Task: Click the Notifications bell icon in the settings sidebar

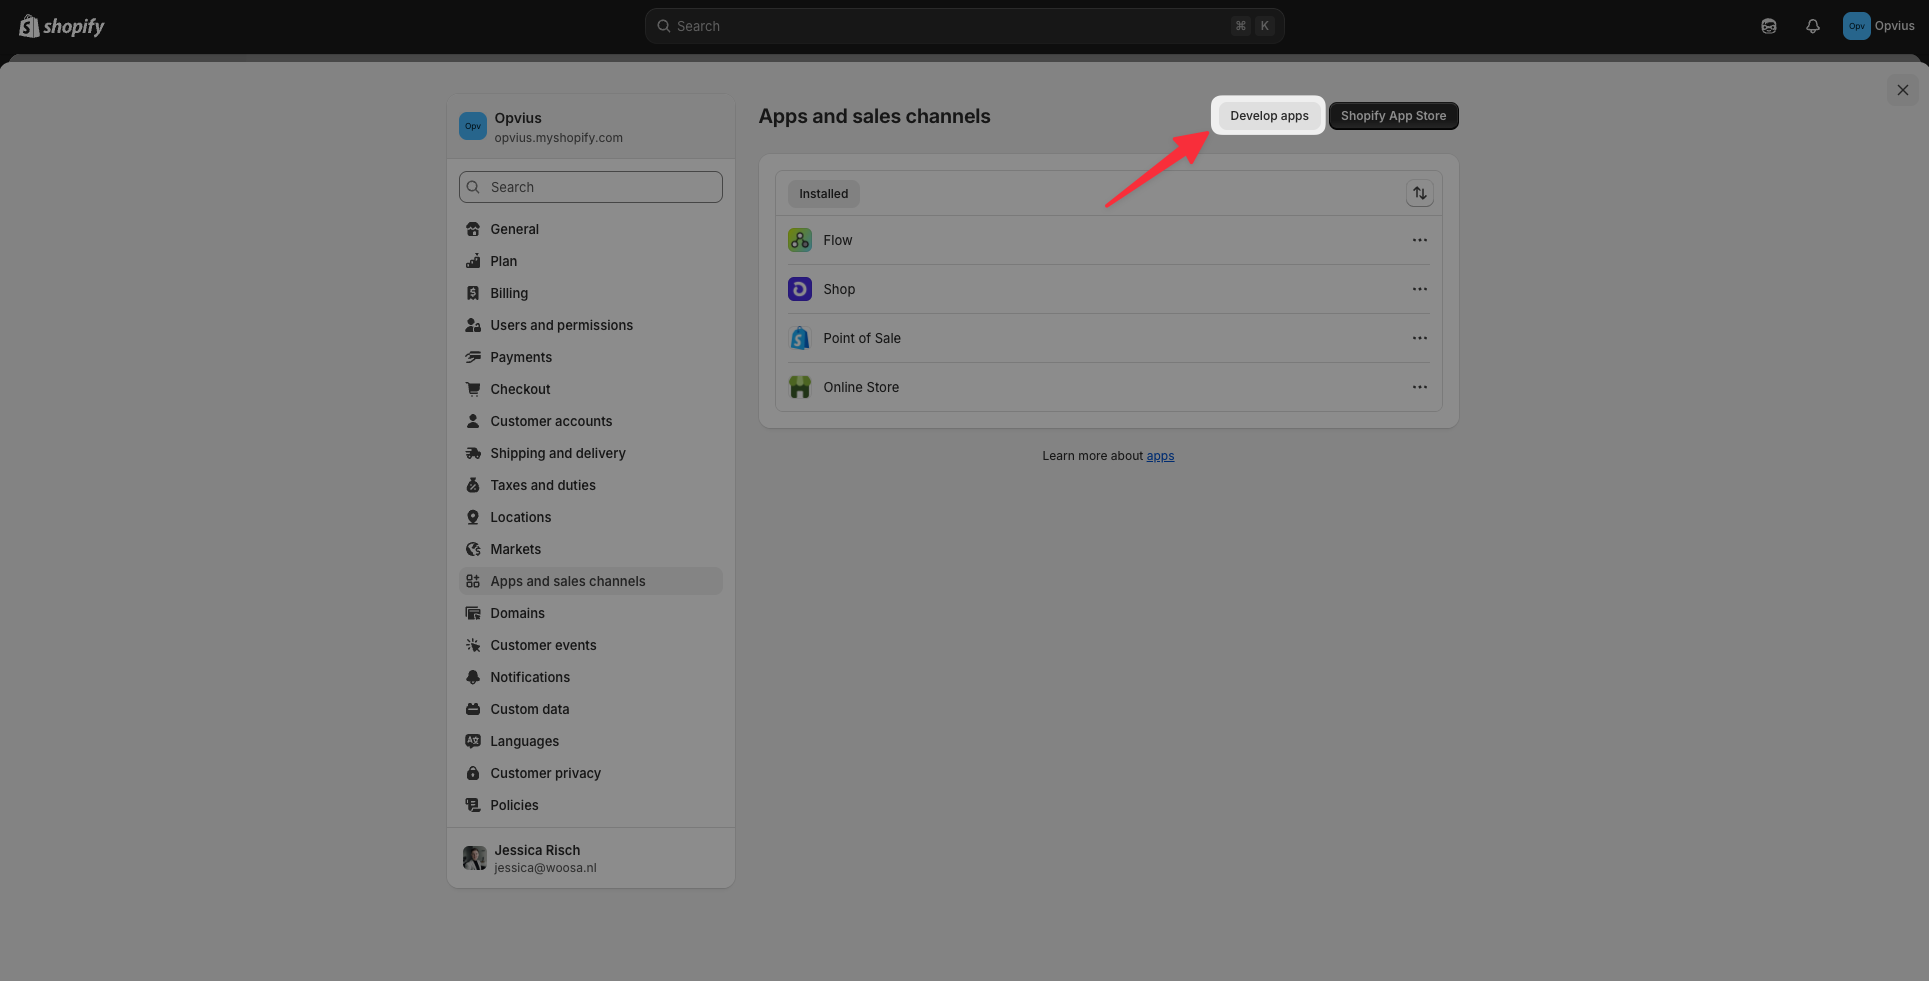Action: tap(473, 677)
